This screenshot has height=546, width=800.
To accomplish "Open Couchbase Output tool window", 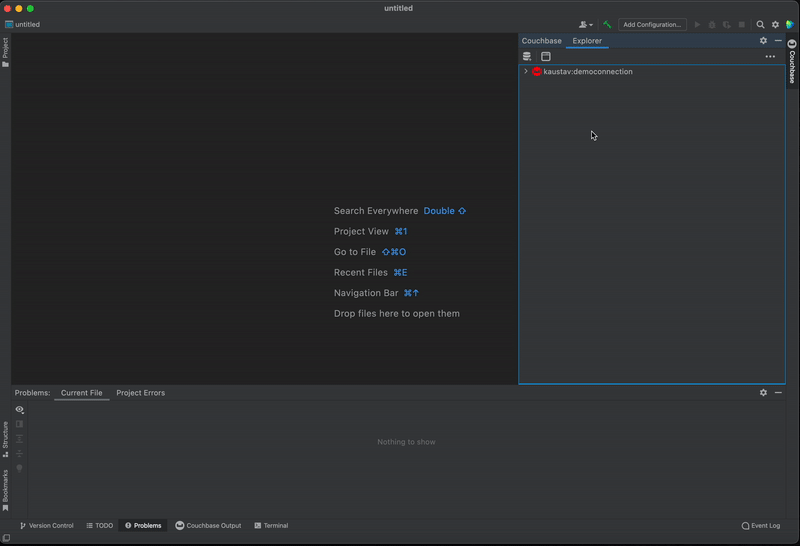I will [208, 526].
